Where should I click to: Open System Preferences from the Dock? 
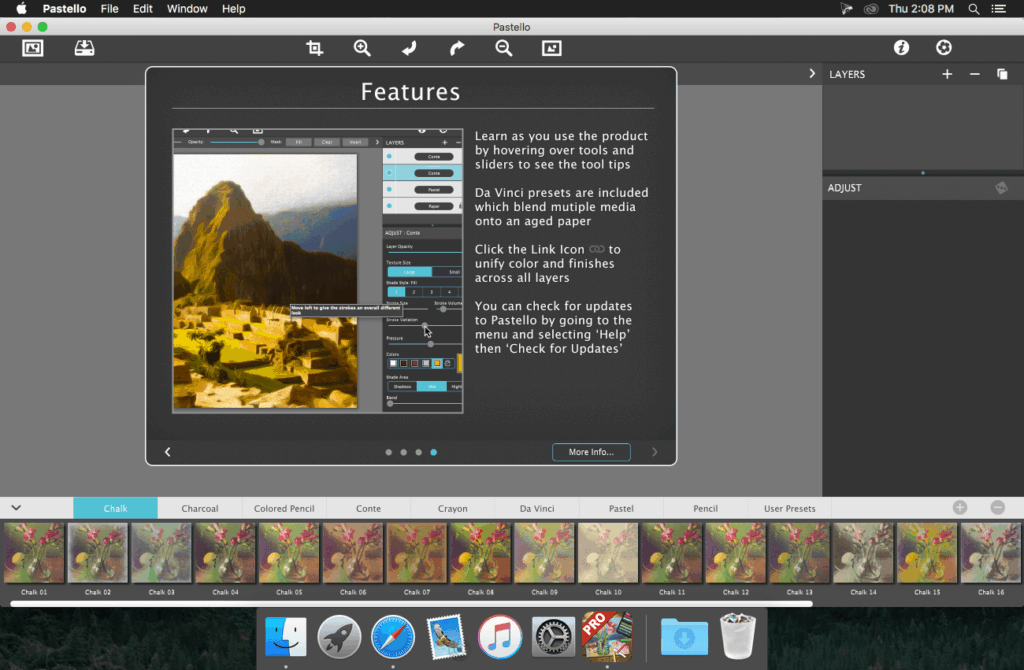pos(553,636)
